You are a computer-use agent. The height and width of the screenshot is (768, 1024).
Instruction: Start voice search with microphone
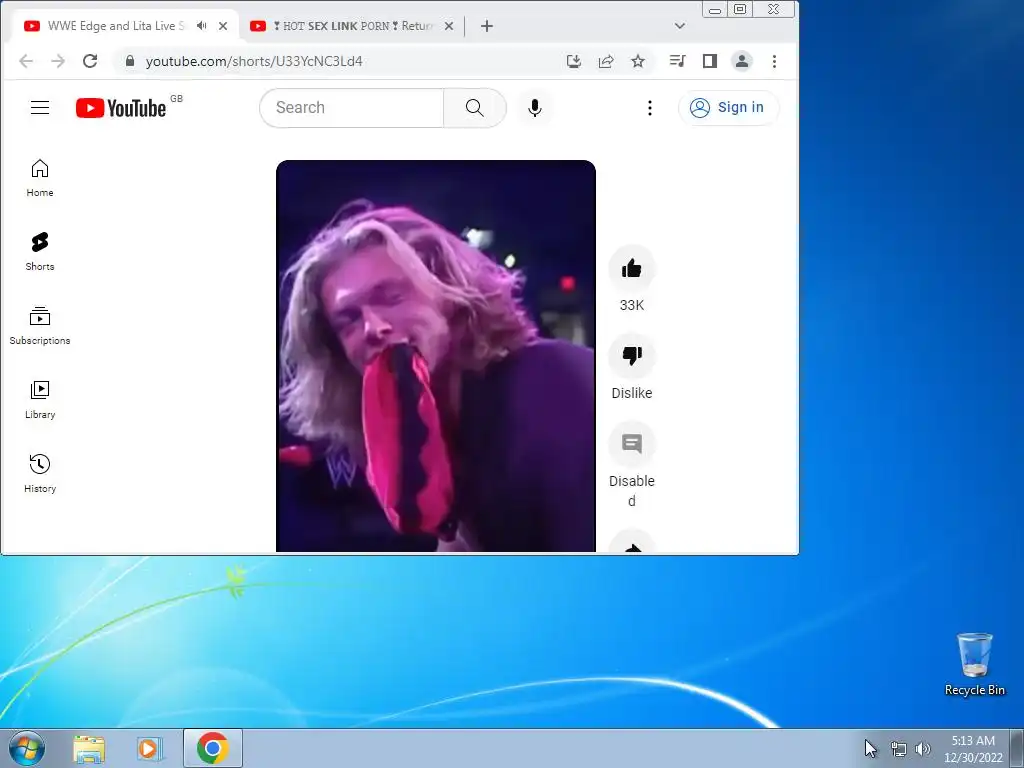coord(535,108)
